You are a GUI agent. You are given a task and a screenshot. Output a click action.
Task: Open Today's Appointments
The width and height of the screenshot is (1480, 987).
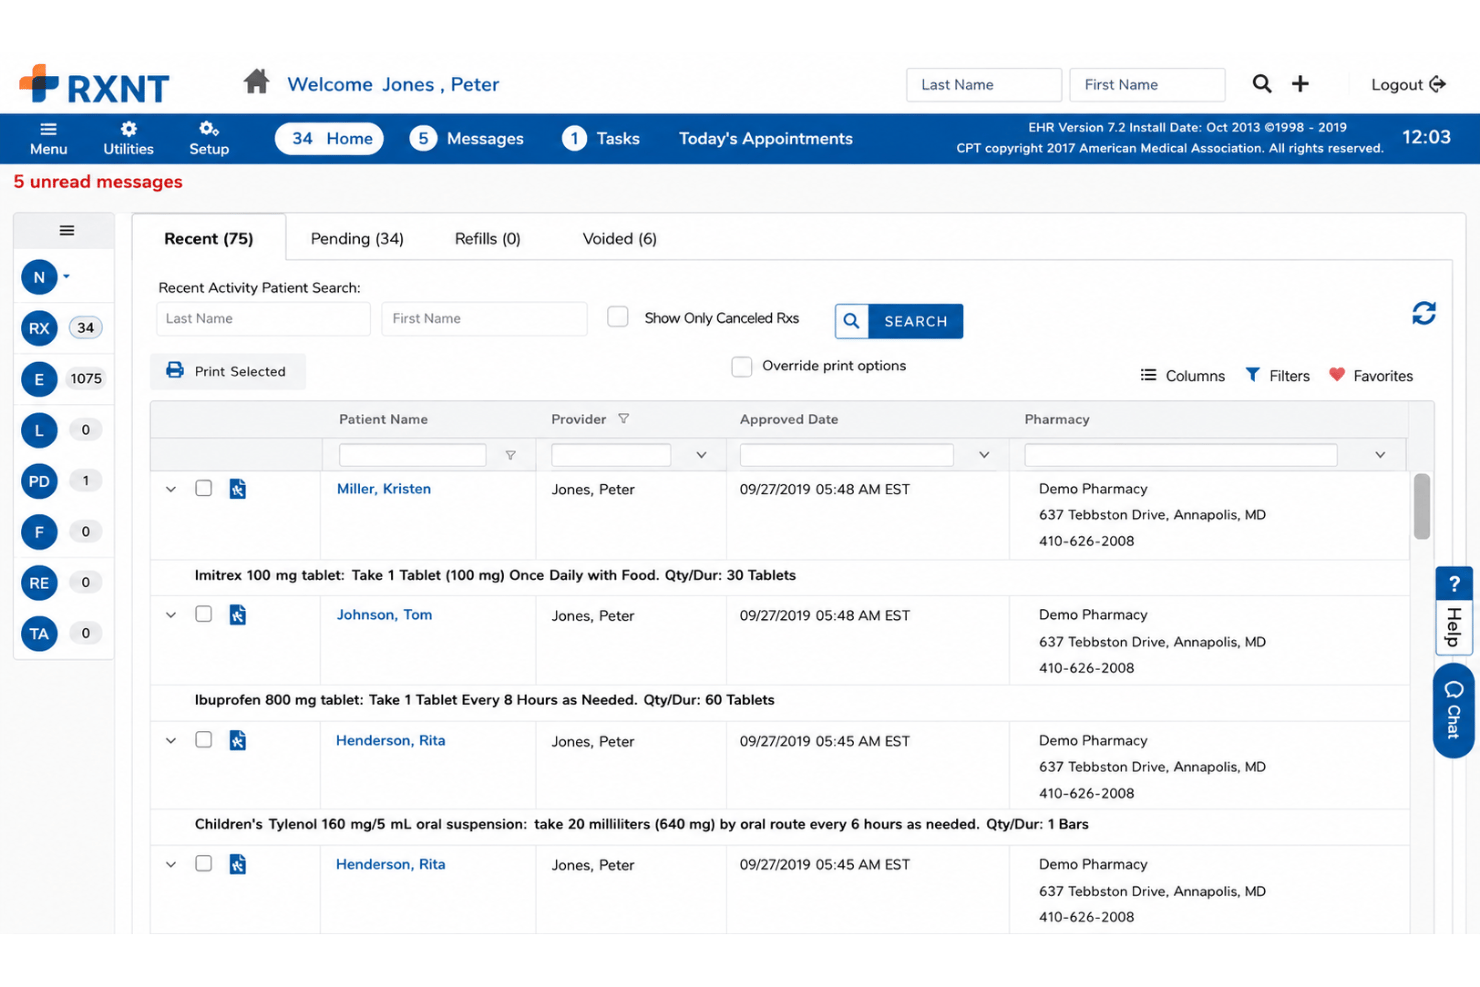pos(766,139)
